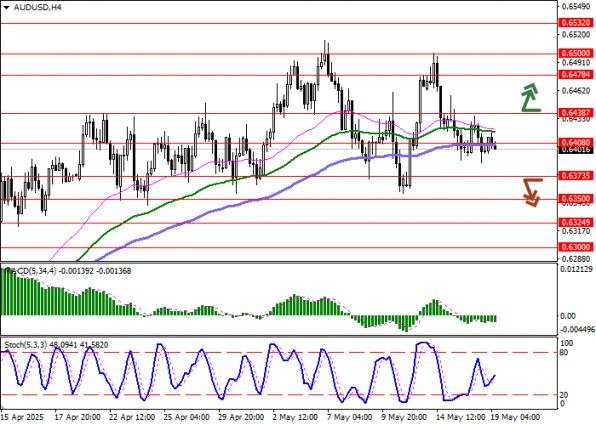Click the Stochastic 100 scale label
The height and width of the screenshot is (425, 596).
tap(567, 343)
